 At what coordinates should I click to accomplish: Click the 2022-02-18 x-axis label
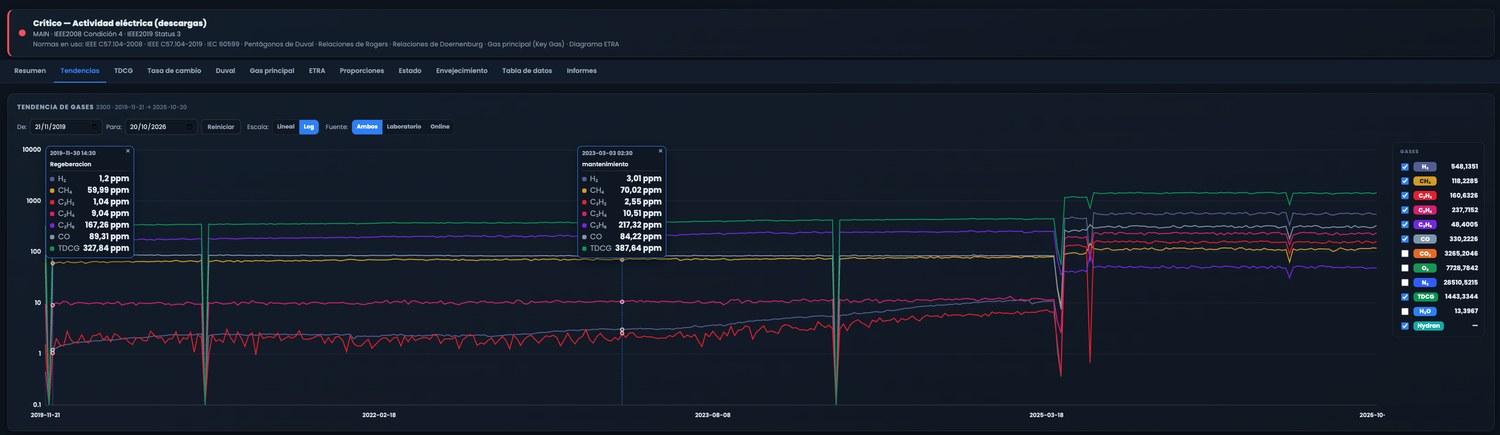[378, 413]
